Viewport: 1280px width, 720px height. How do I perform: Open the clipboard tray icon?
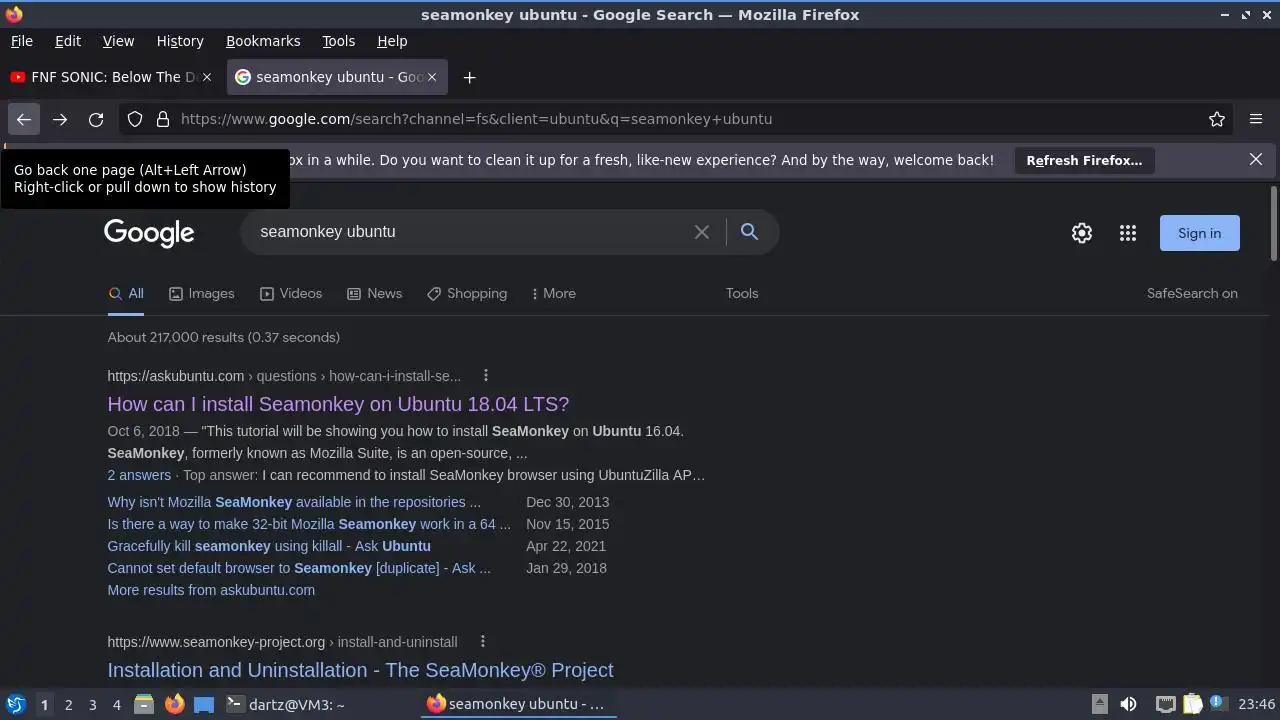[x=1192, y=704]
